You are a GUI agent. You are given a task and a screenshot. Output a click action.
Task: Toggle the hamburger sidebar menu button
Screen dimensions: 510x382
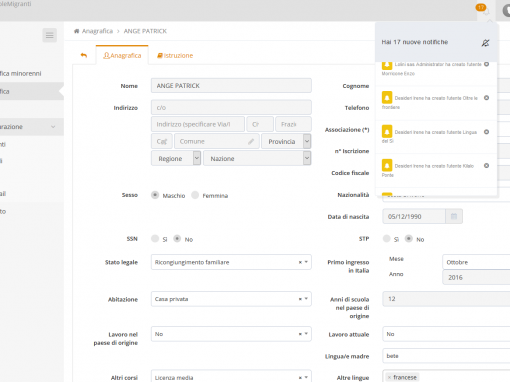click(50, 35)
